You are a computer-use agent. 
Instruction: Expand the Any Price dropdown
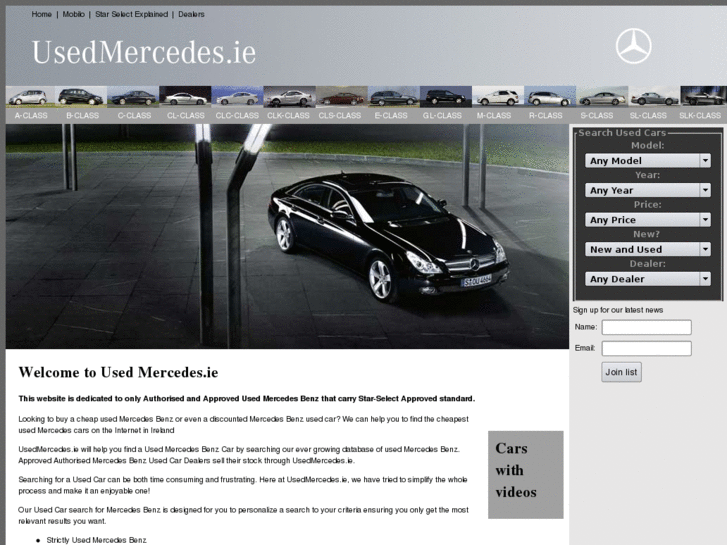coord(648,219)
